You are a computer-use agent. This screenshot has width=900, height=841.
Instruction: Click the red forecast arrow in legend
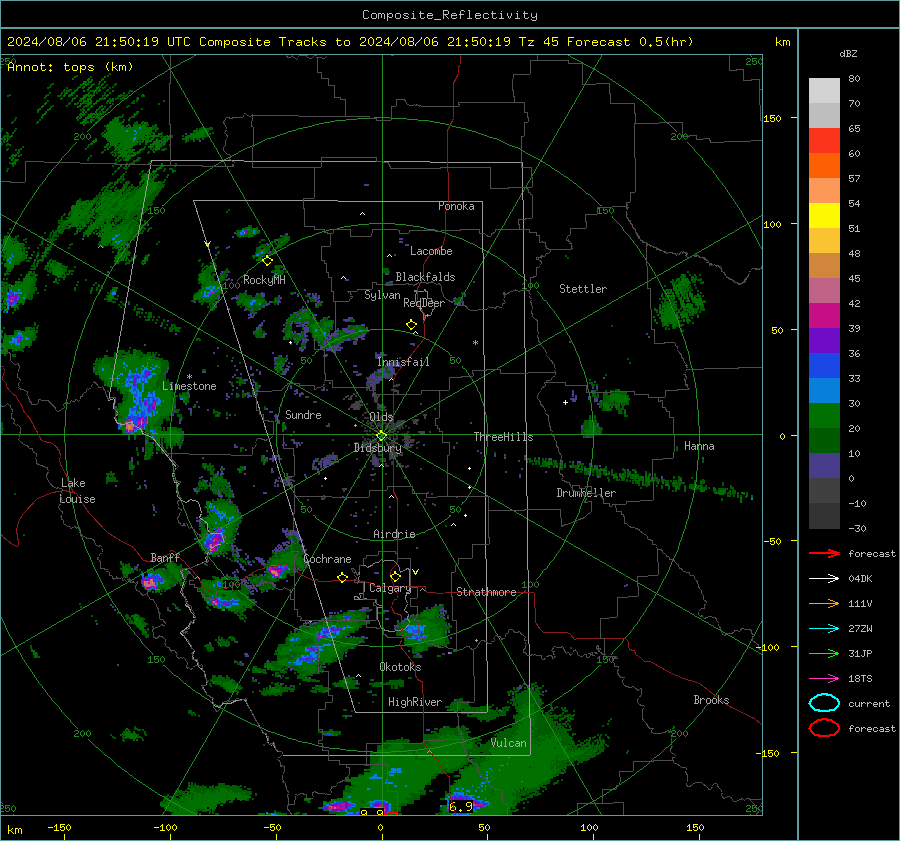point(824,553)
